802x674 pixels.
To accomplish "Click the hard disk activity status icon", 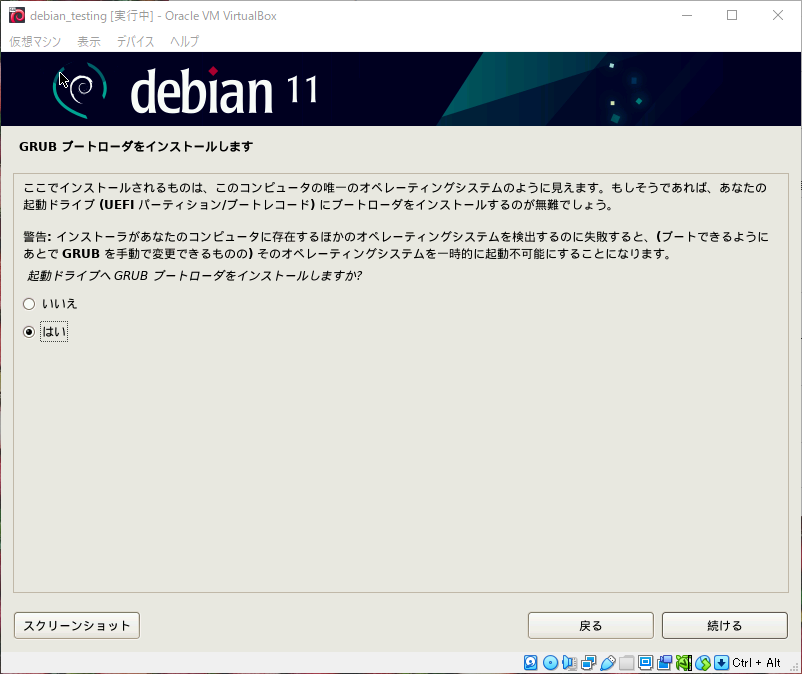I will tap(530, 663).
